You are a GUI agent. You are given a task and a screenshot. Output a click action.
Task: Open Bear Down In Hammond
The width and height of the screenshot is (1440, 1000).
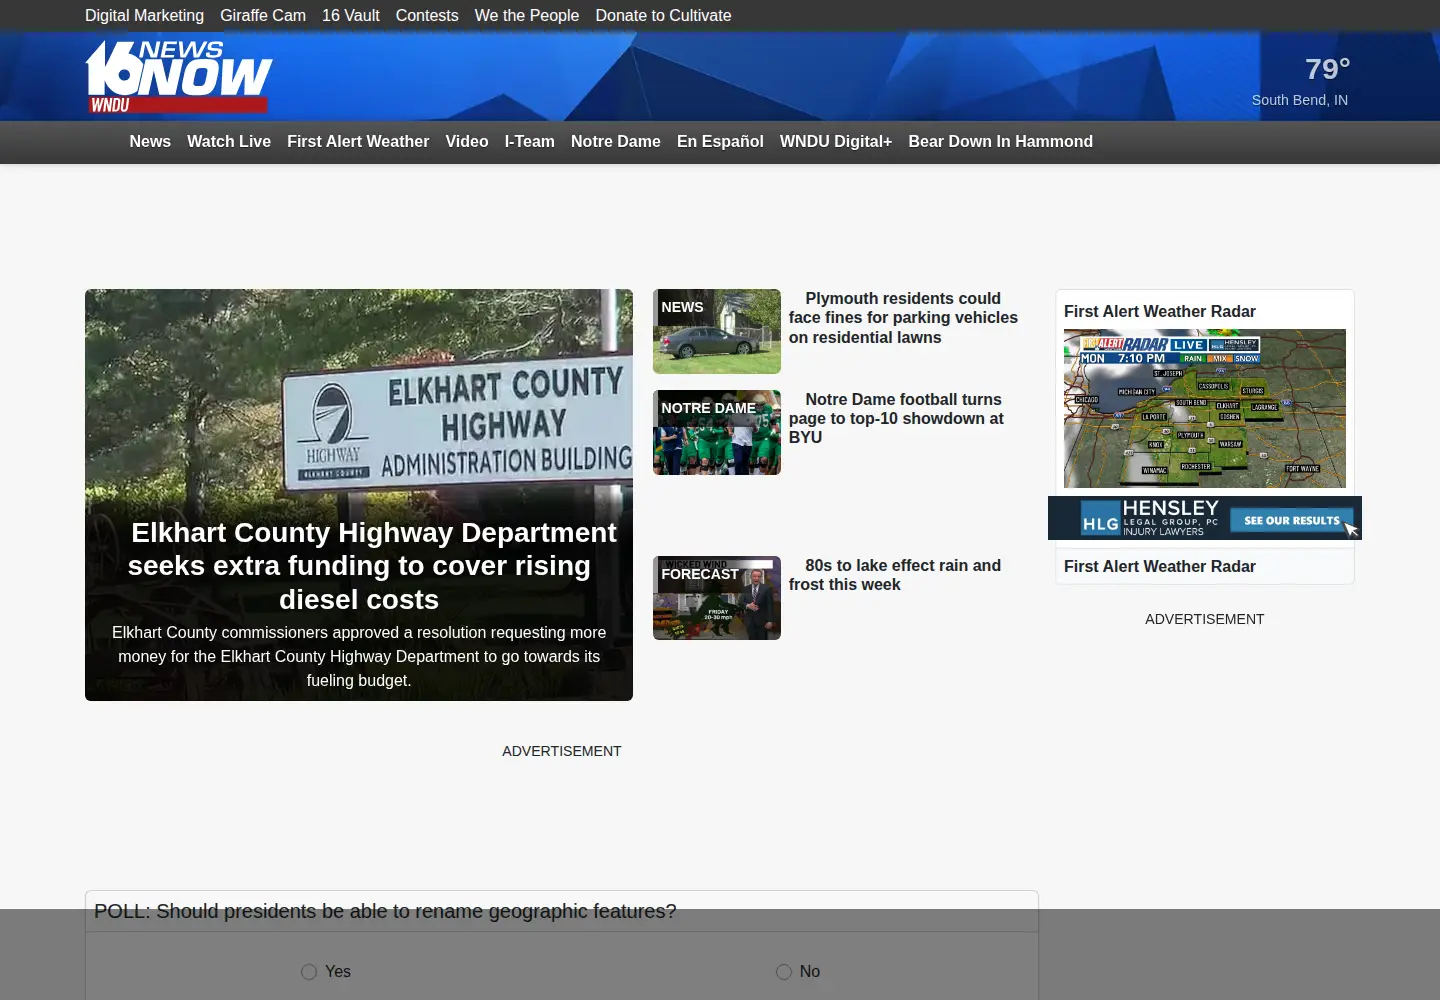tap(1001, 142)
